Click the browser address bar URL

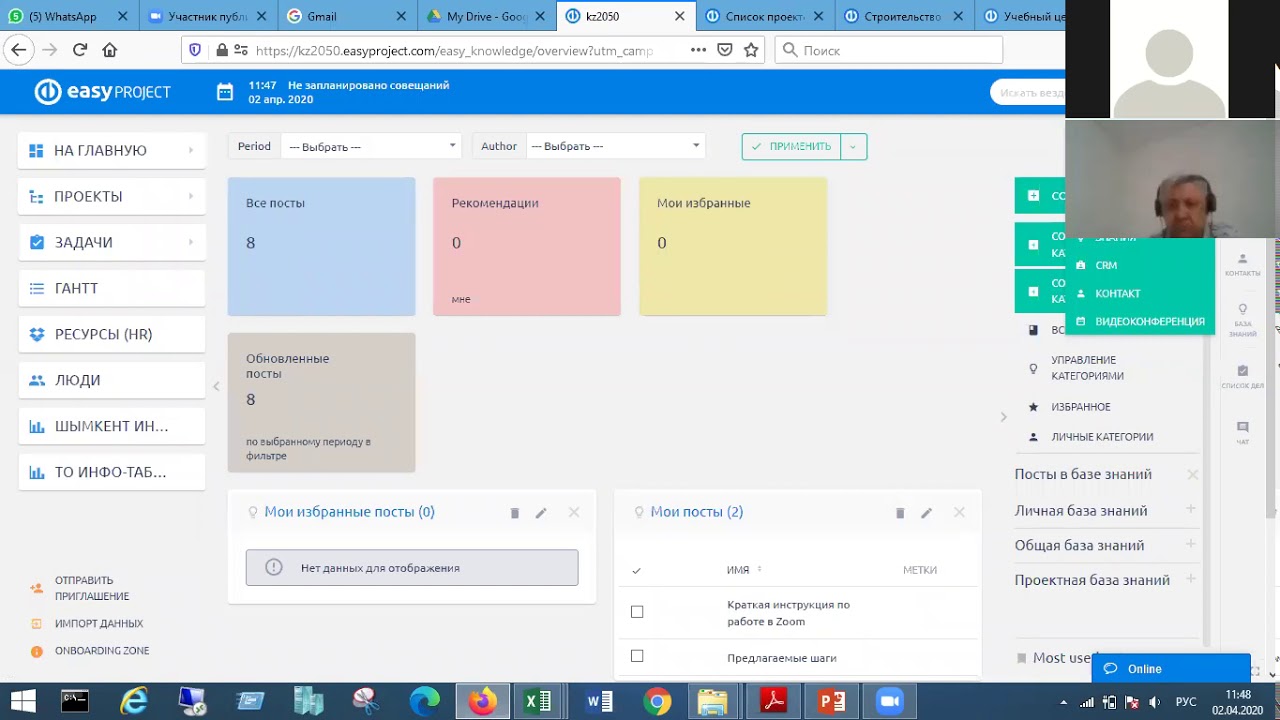pyautogui.click(x=454, y=50)
